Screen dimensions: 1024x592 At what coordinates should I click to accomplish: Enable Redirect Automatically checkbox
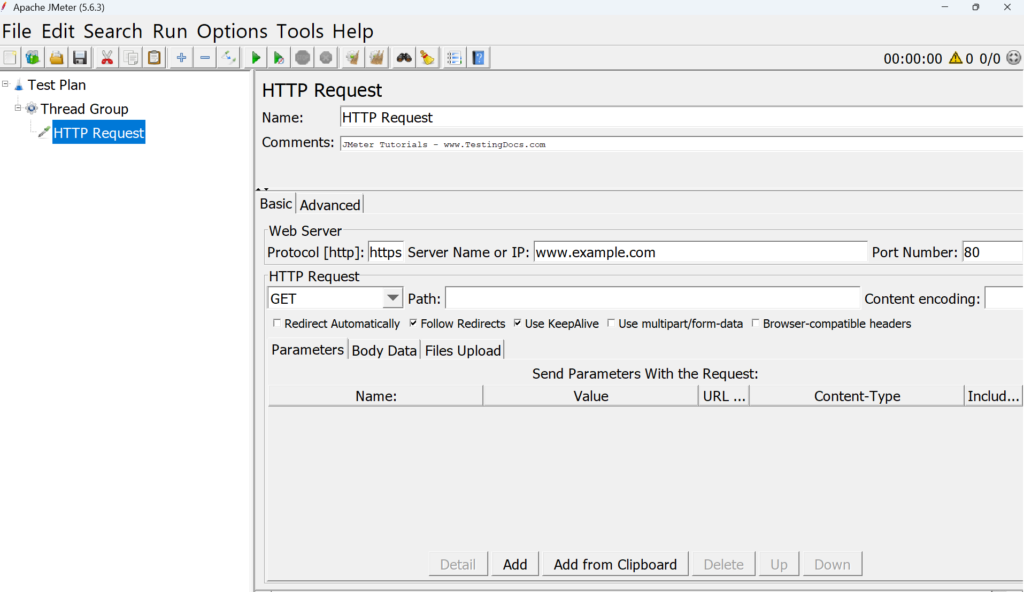click(277, 323)
